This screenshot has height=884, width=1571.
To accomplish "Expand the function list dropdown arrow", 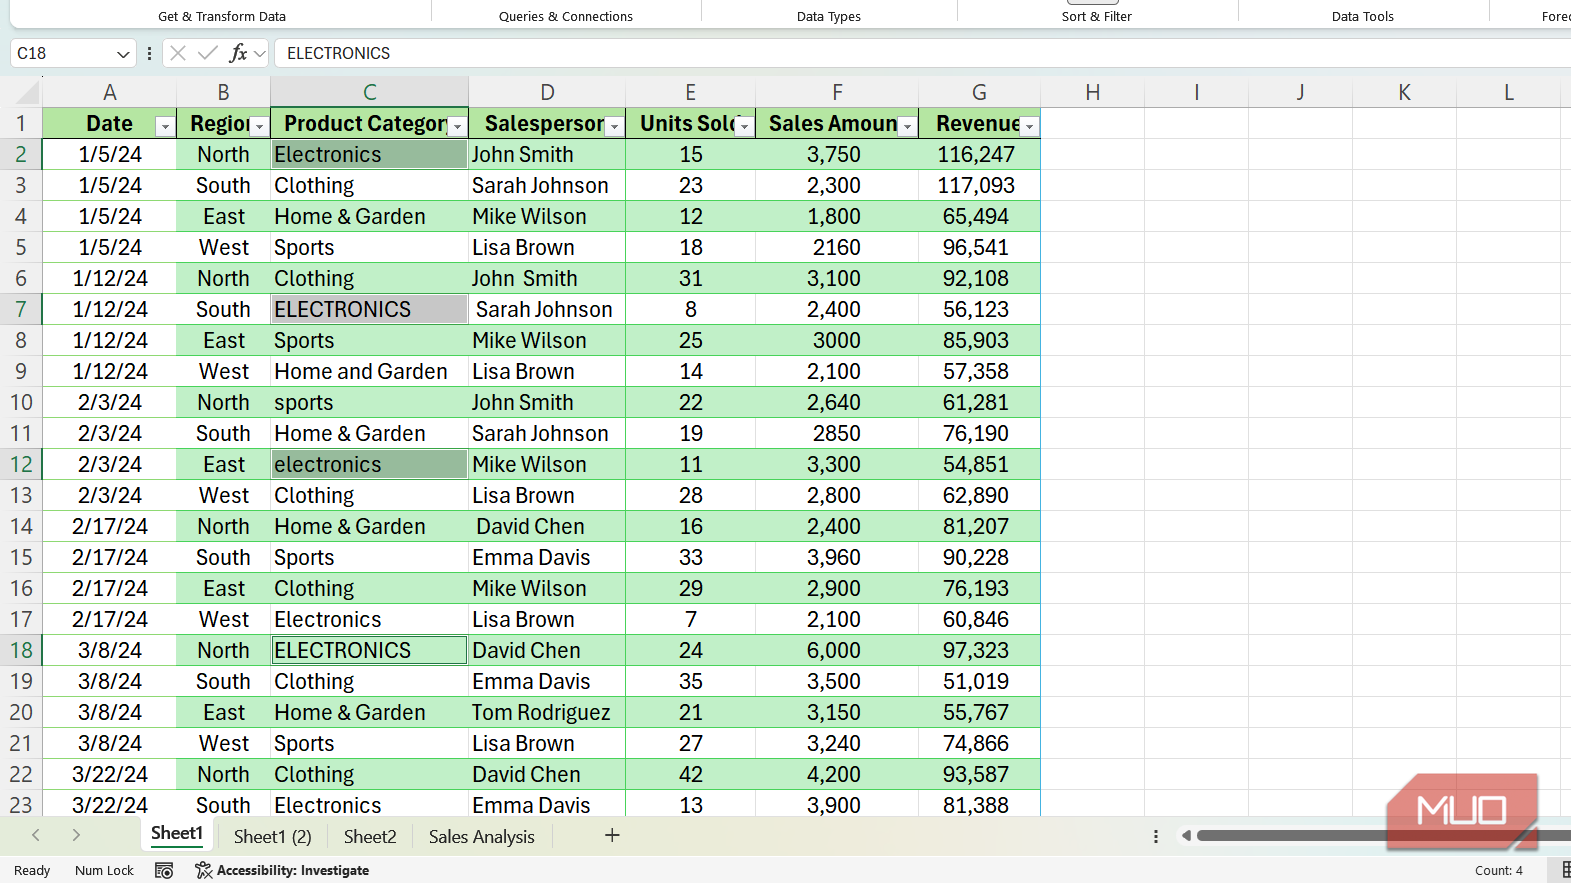I will [260, 53].
